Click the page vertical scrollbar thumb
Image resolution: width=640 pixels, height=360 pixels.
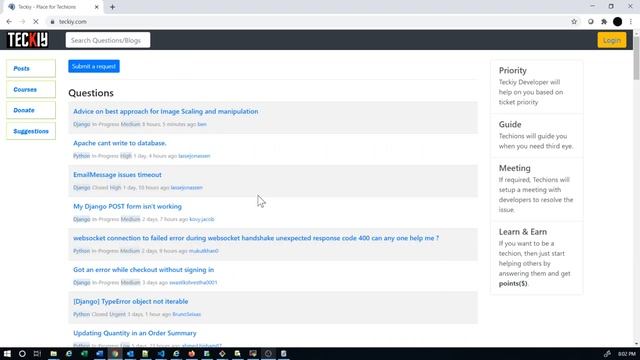[x=636, y=58]
